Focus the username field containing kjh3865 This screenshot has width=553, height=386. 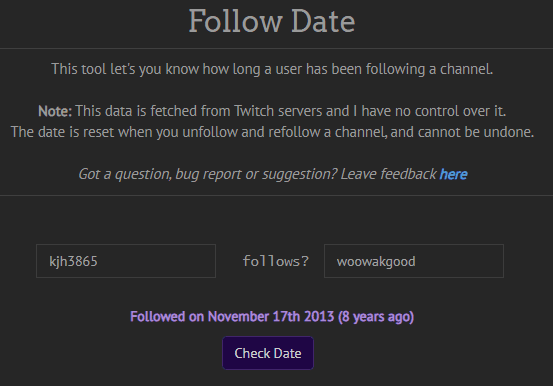126,261
